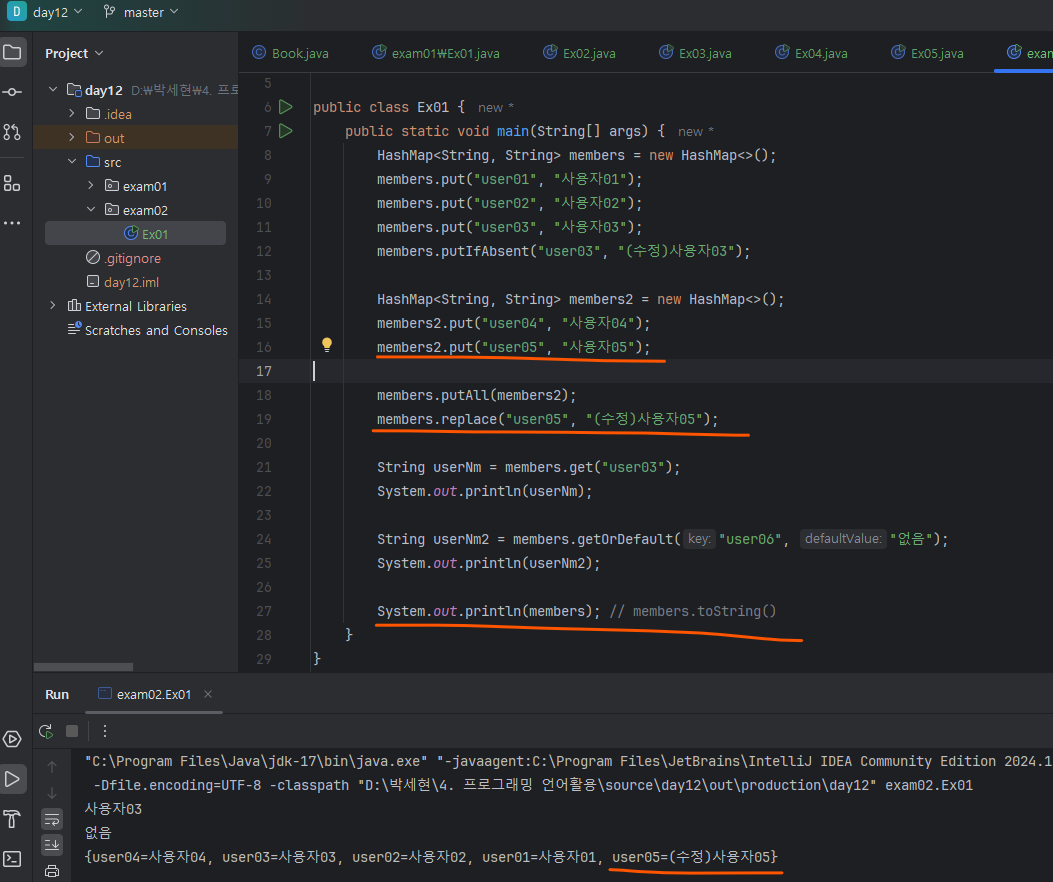
Task: Switch to the Ex04.java tab
Action: (811, 53)
